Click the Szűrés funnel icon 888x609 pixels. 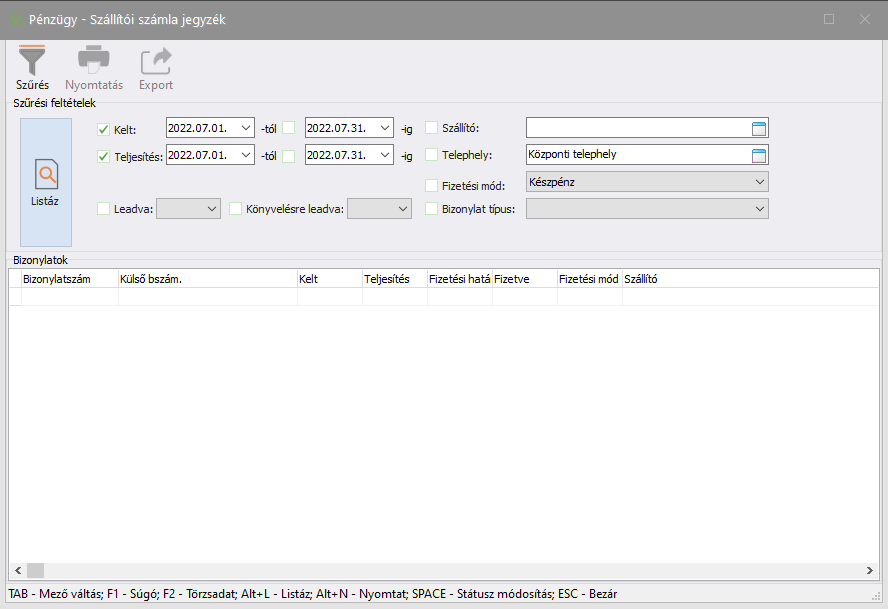tap(32, 62)
